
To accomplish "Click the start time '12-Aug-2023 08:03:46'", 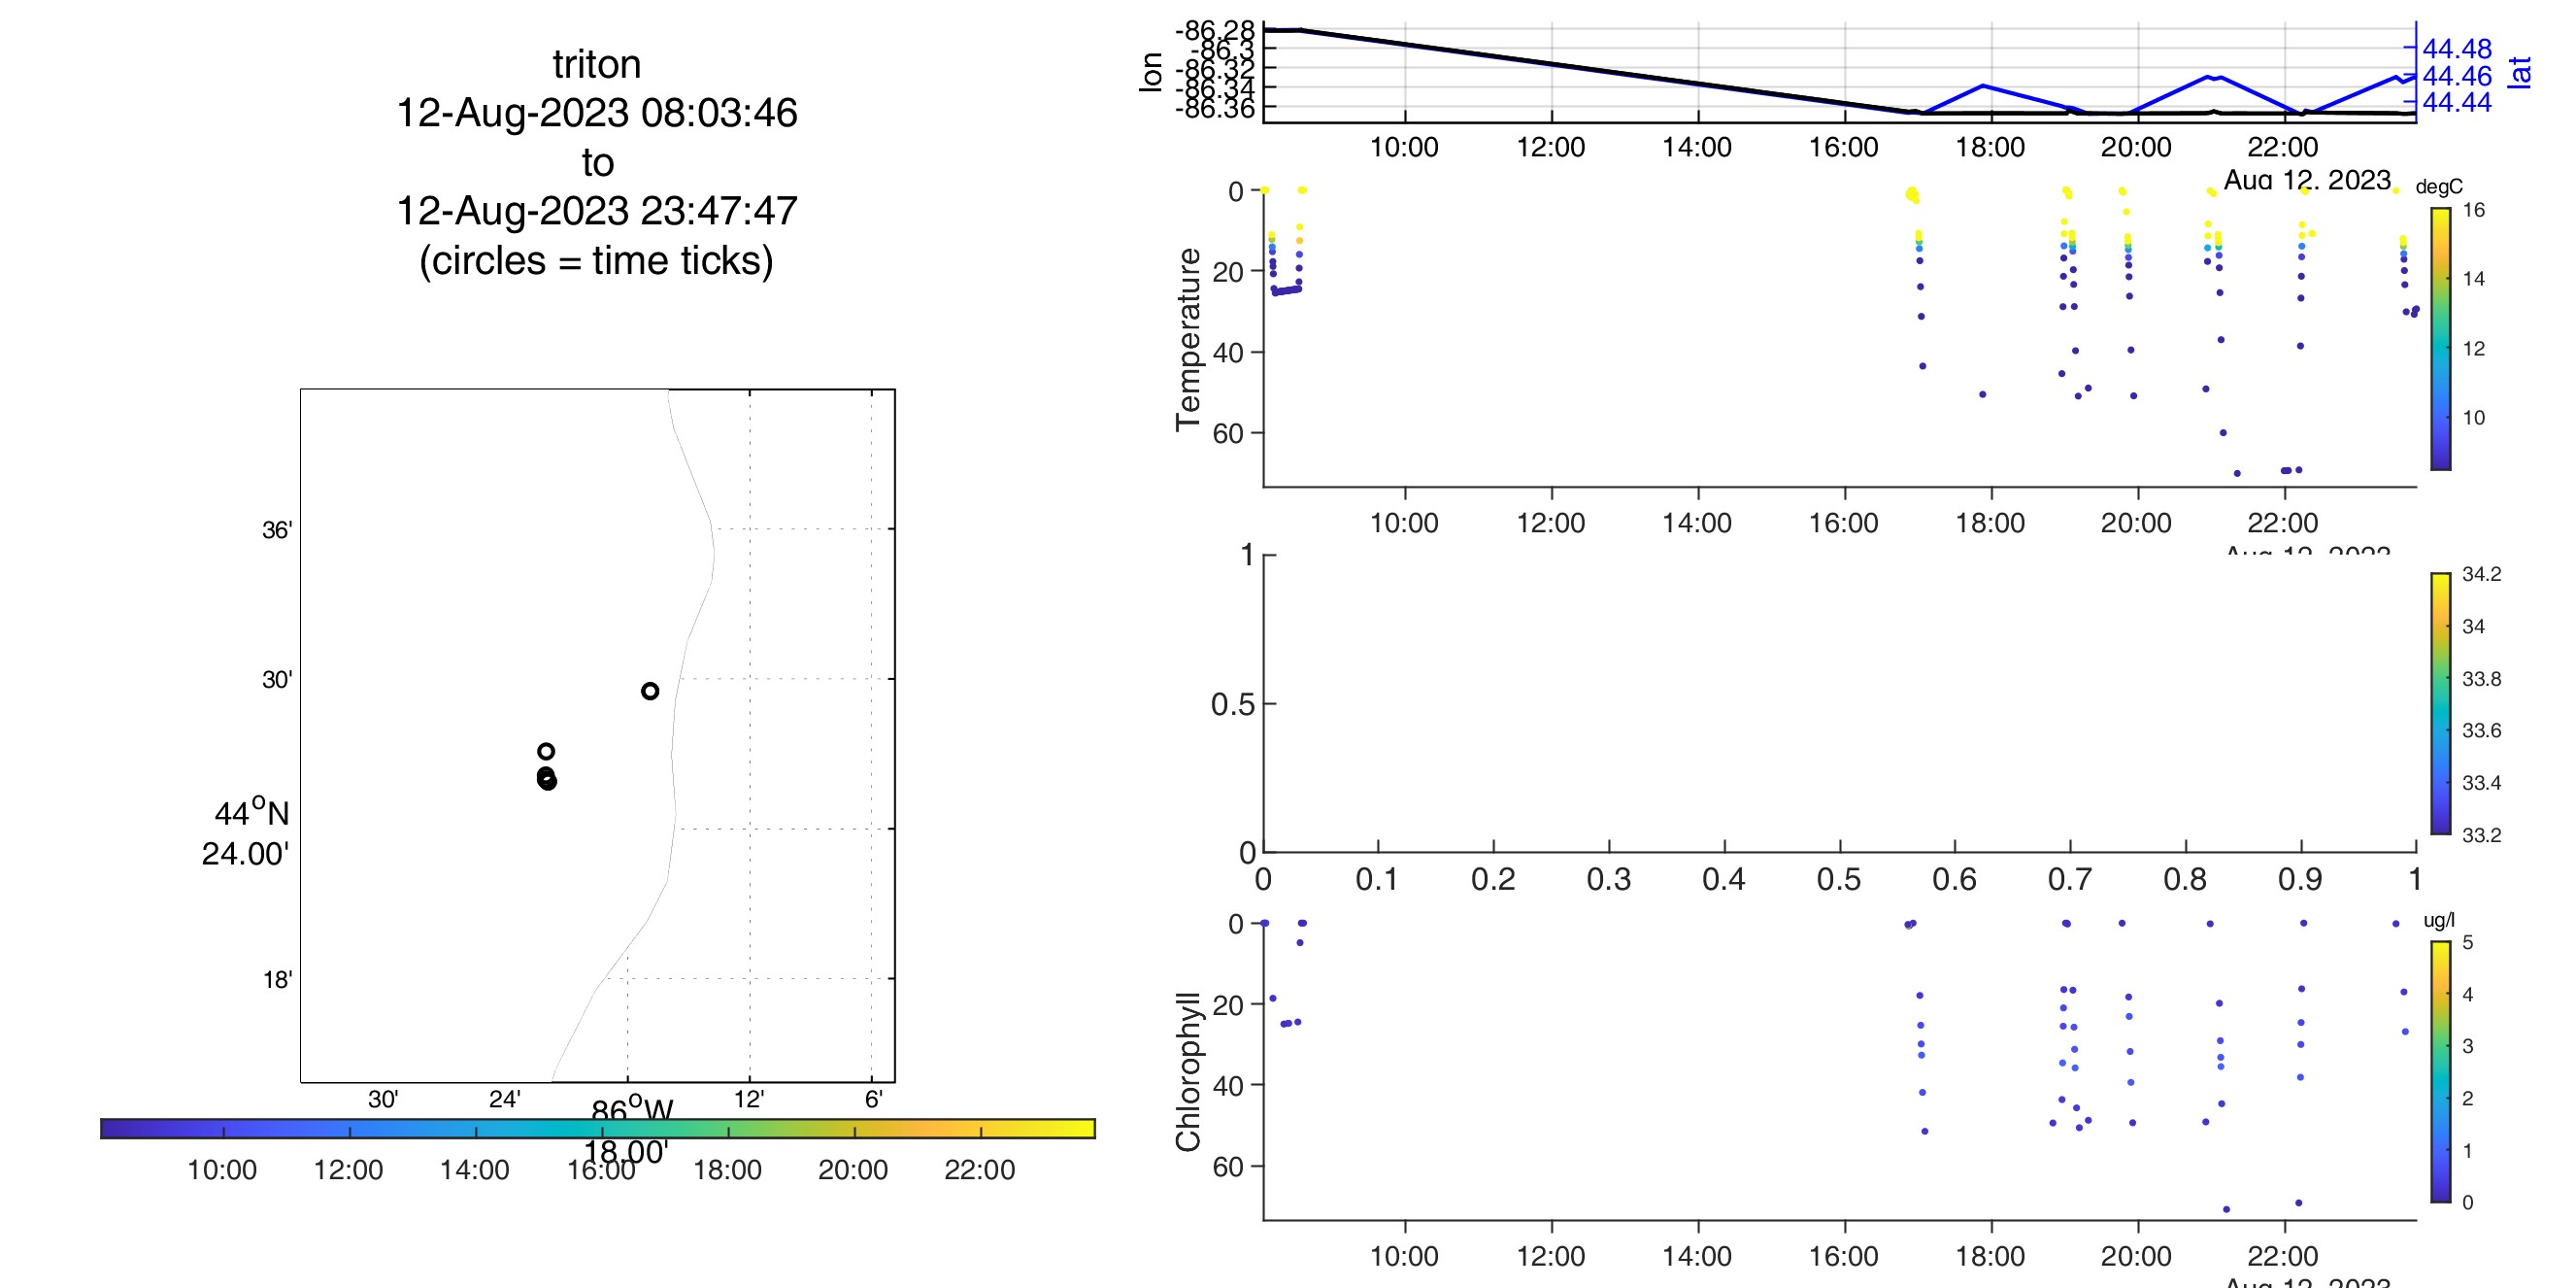I will pos(597,113).
